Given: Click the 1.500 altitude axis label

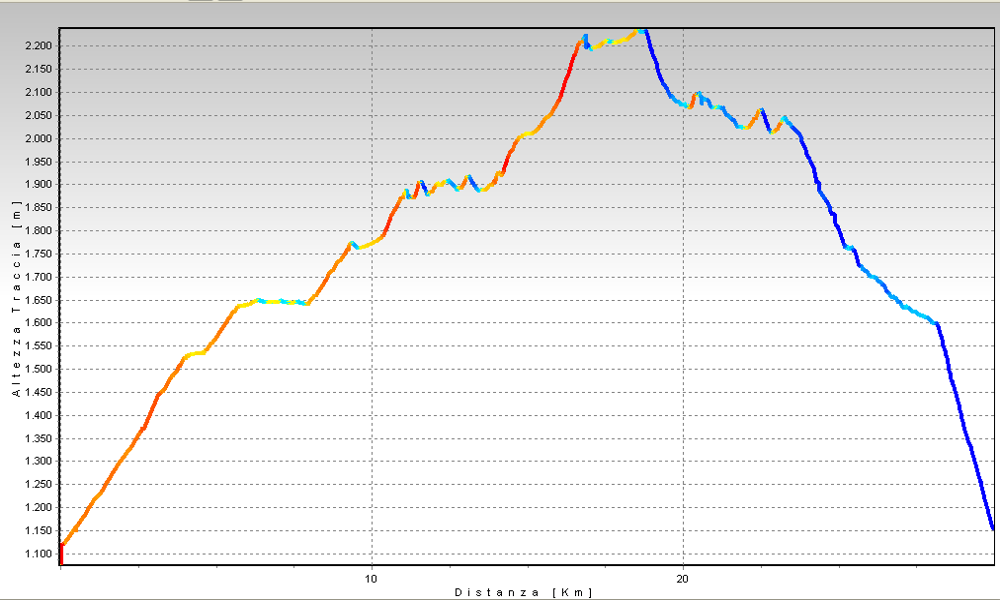Looking at the screenshot, I should (40, 369).
